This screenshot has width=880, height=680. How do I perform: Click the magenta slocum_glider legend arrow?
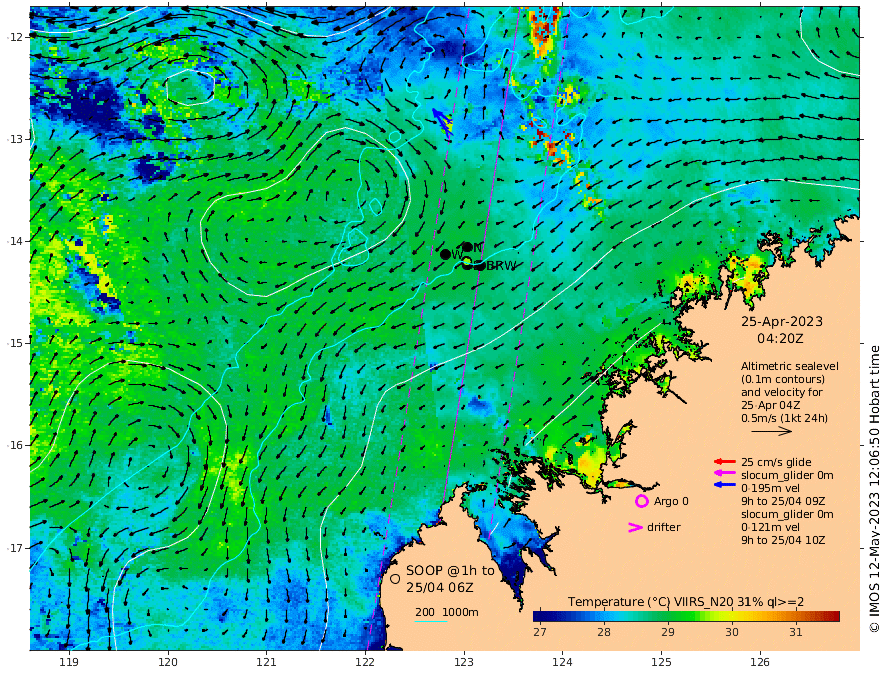pyautogui.click(x=725, y=474)
